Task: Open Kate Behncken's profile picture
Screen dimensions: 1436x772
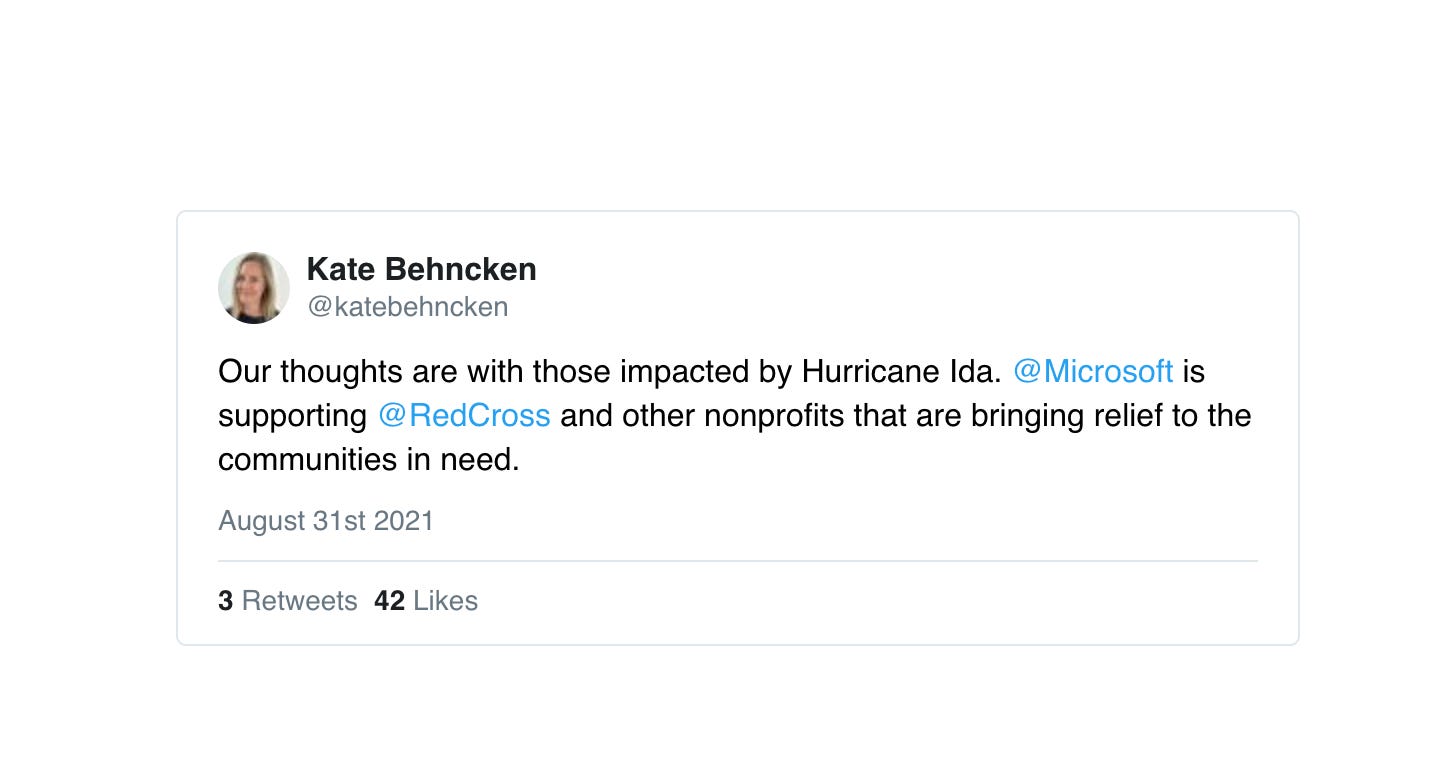Action: pyautogui.click(x=253, y=288)
